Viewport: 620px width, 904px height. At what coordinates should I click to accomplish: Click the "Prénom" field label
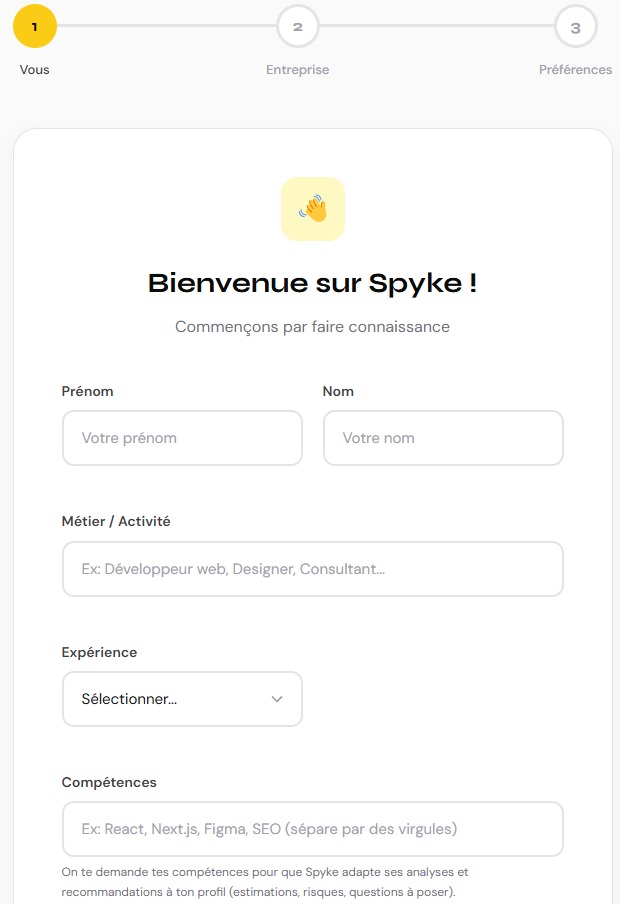pyautogui.click(x=88, y=391)
